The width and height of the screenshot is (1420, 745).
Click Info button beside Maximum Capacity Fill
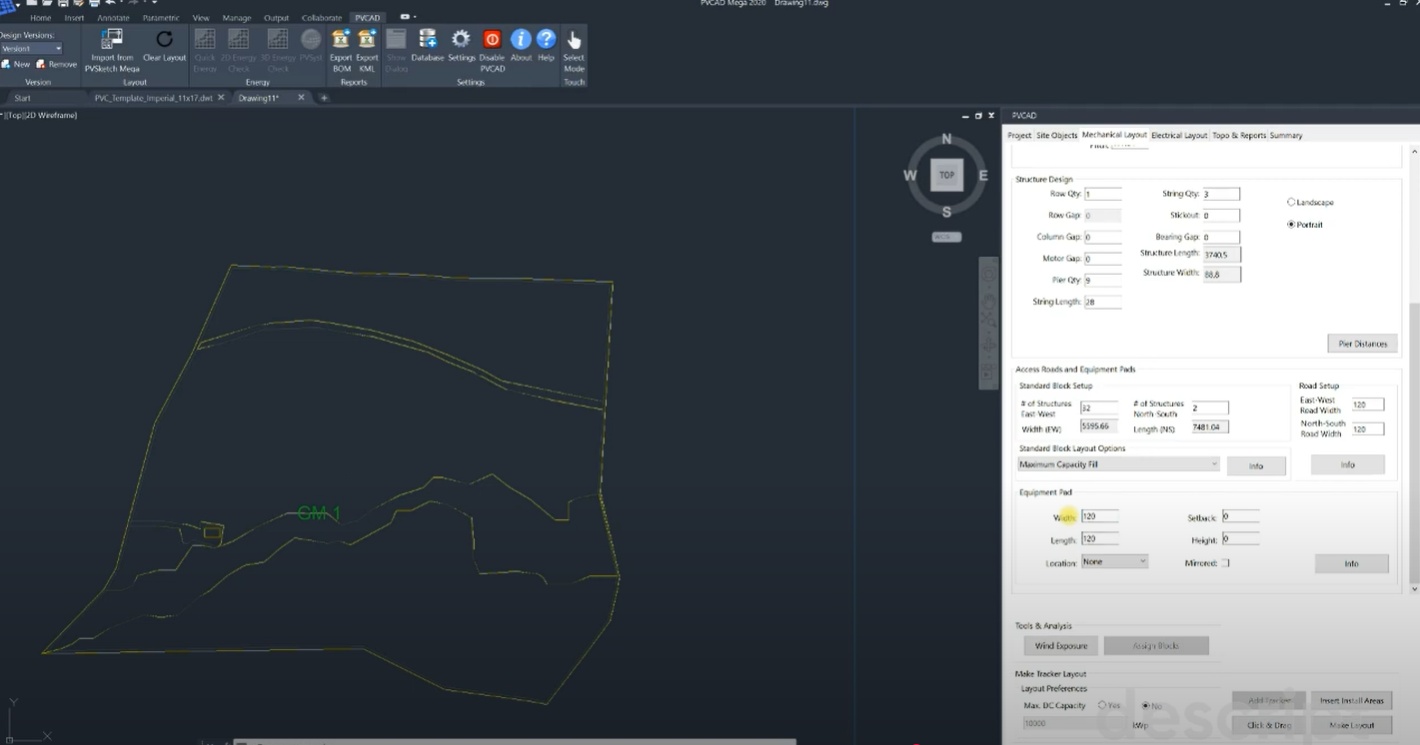[1256, 466]
